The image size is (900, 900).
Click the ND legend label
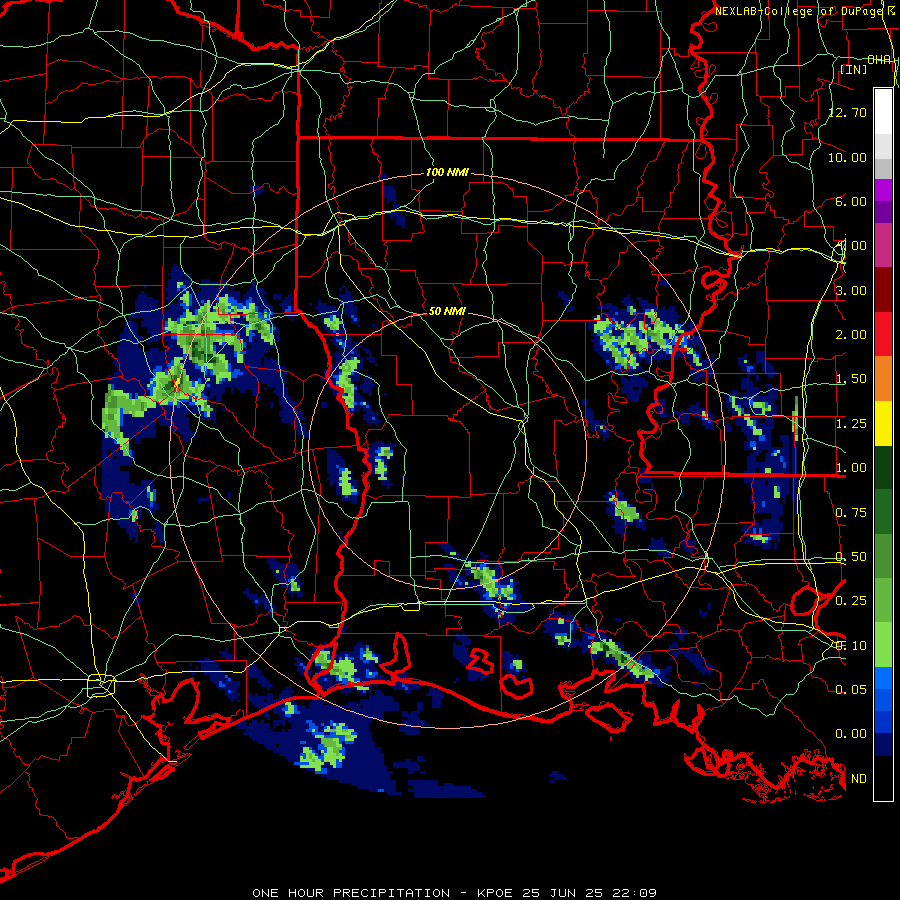click(859, 778)
